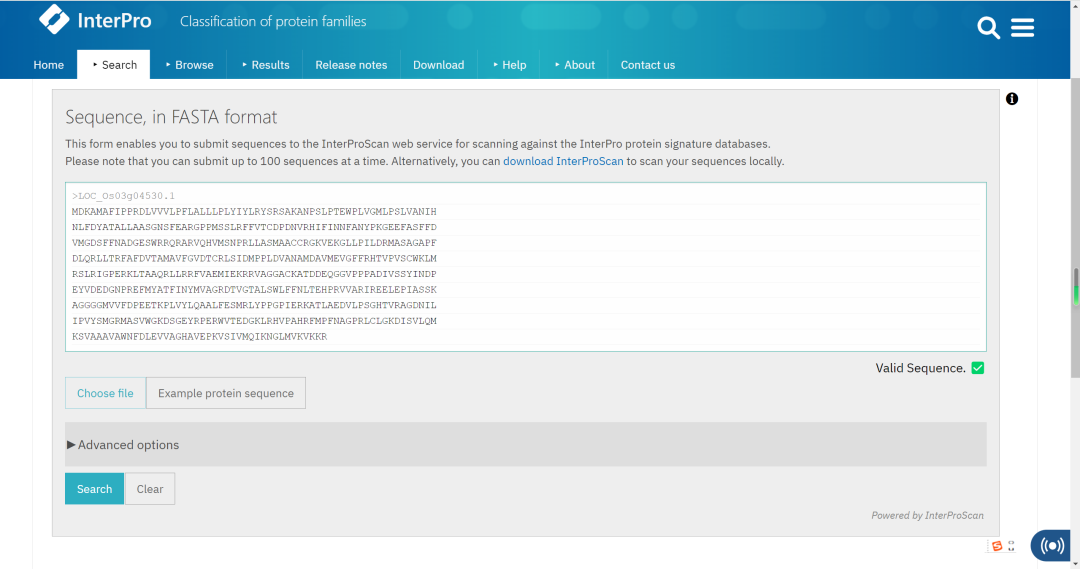Click the info icon beside the form
The image size is (1080, 569).
coord(1012,99)
